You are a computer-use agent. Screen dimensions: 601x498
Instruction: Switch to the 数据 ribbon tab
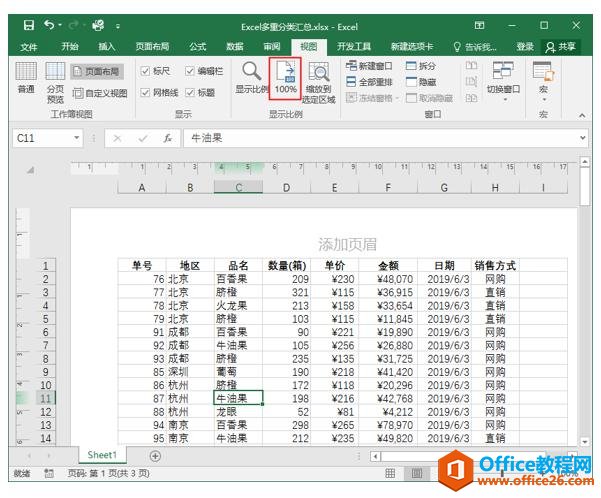(235, 47)
